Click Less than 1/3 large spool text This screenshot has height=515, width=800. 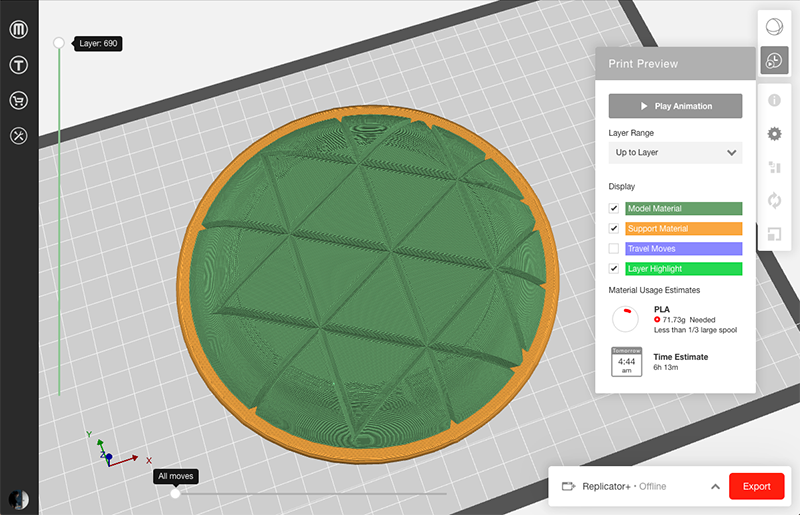(x=695, y=330)
